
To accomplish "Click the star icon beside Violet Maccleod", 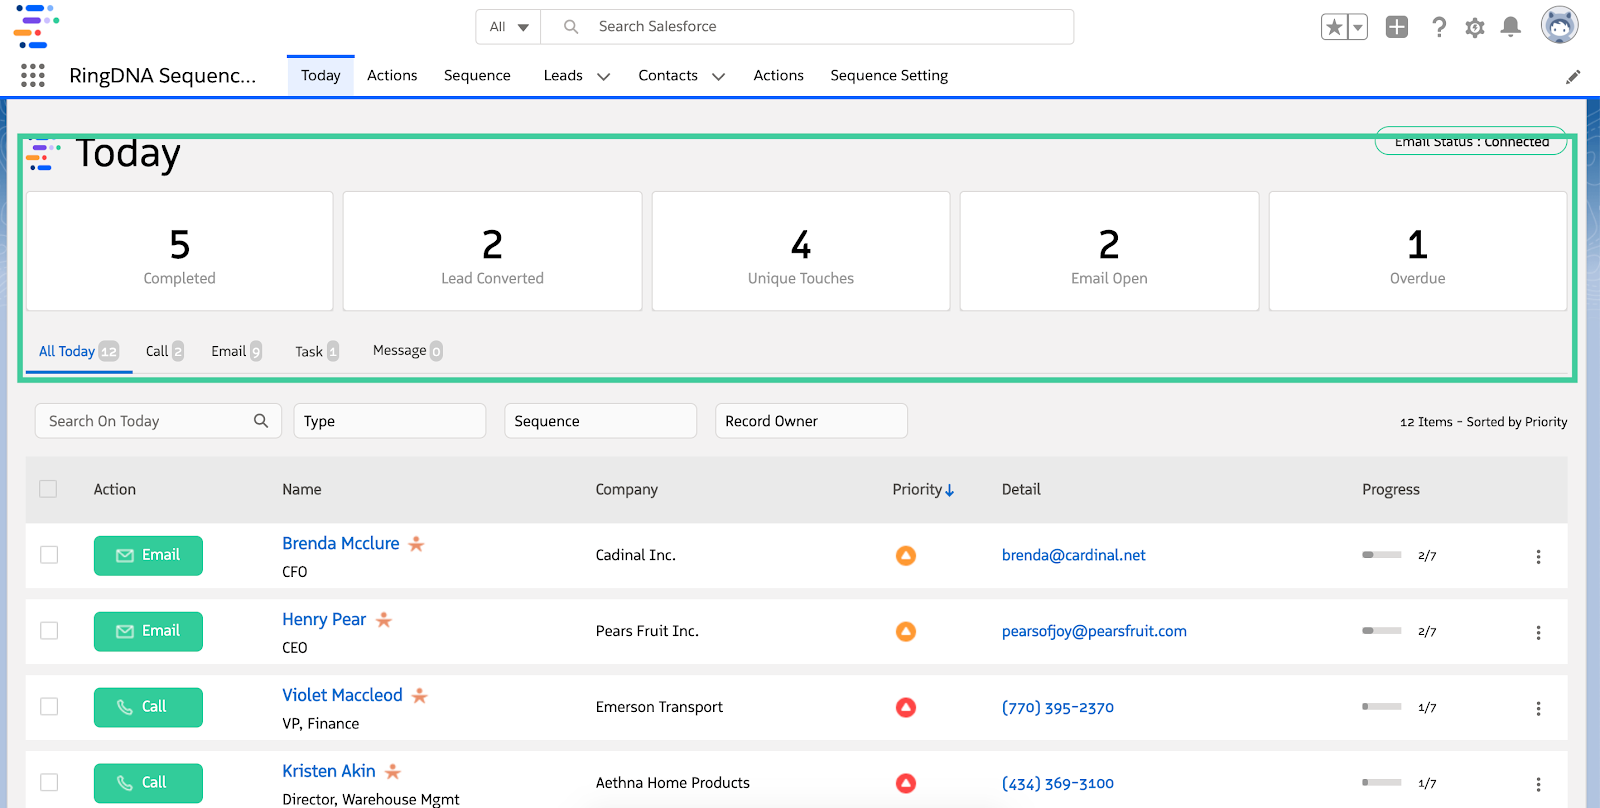I will click(420, 696).
